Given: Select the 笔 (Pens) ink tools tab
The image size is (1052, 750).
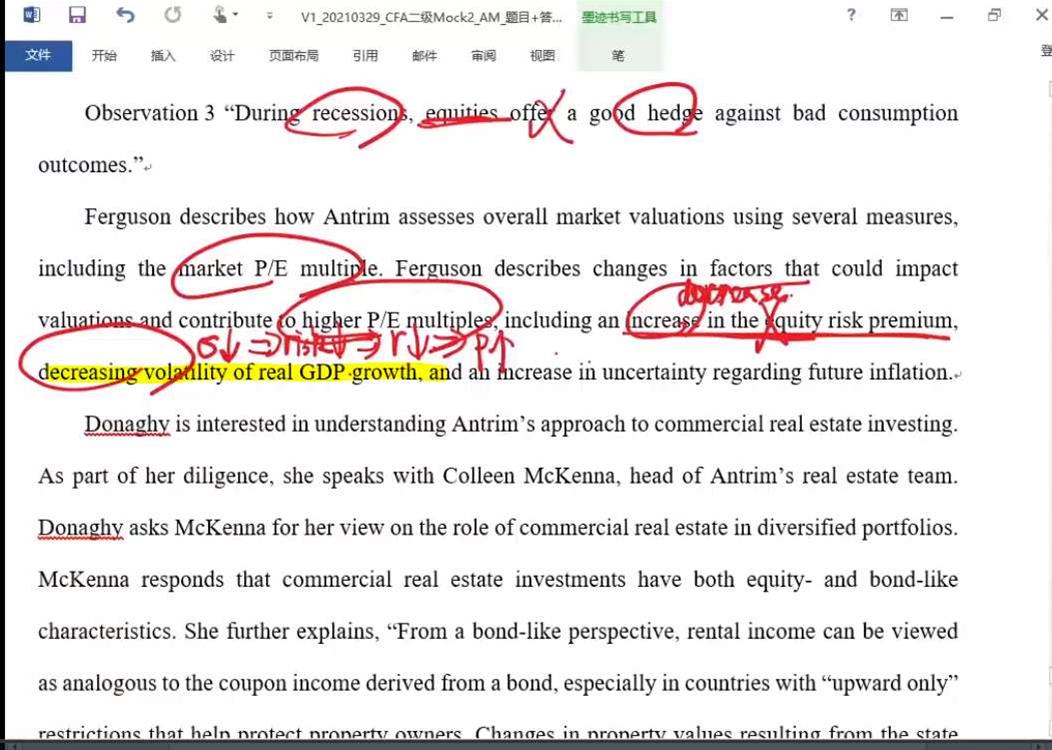Looking at the screenshot, I should pos(618,56).
